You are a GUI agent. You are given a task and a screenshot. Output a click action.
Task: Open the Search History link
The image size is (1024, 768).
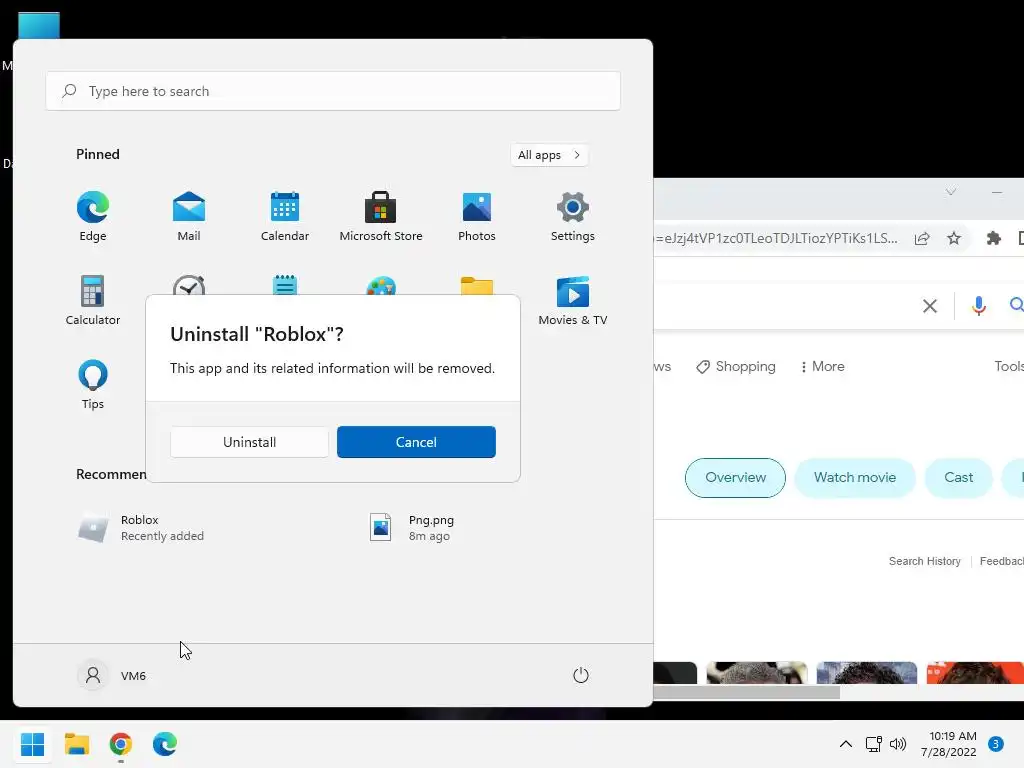(x=925, y=561)
